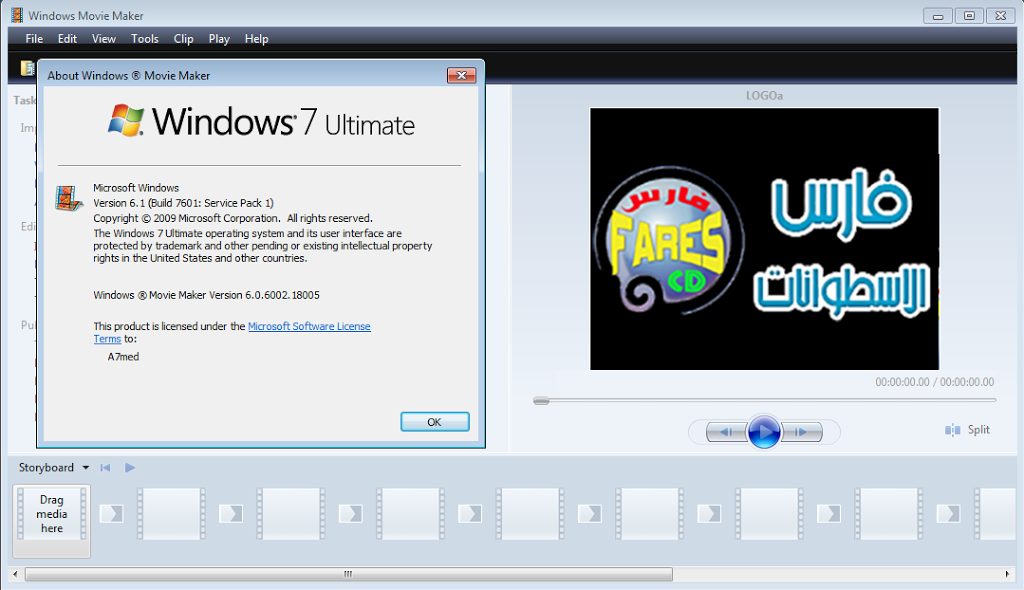
Task: Expand the Storyboard view dropdown
Action: coord(86,468)
